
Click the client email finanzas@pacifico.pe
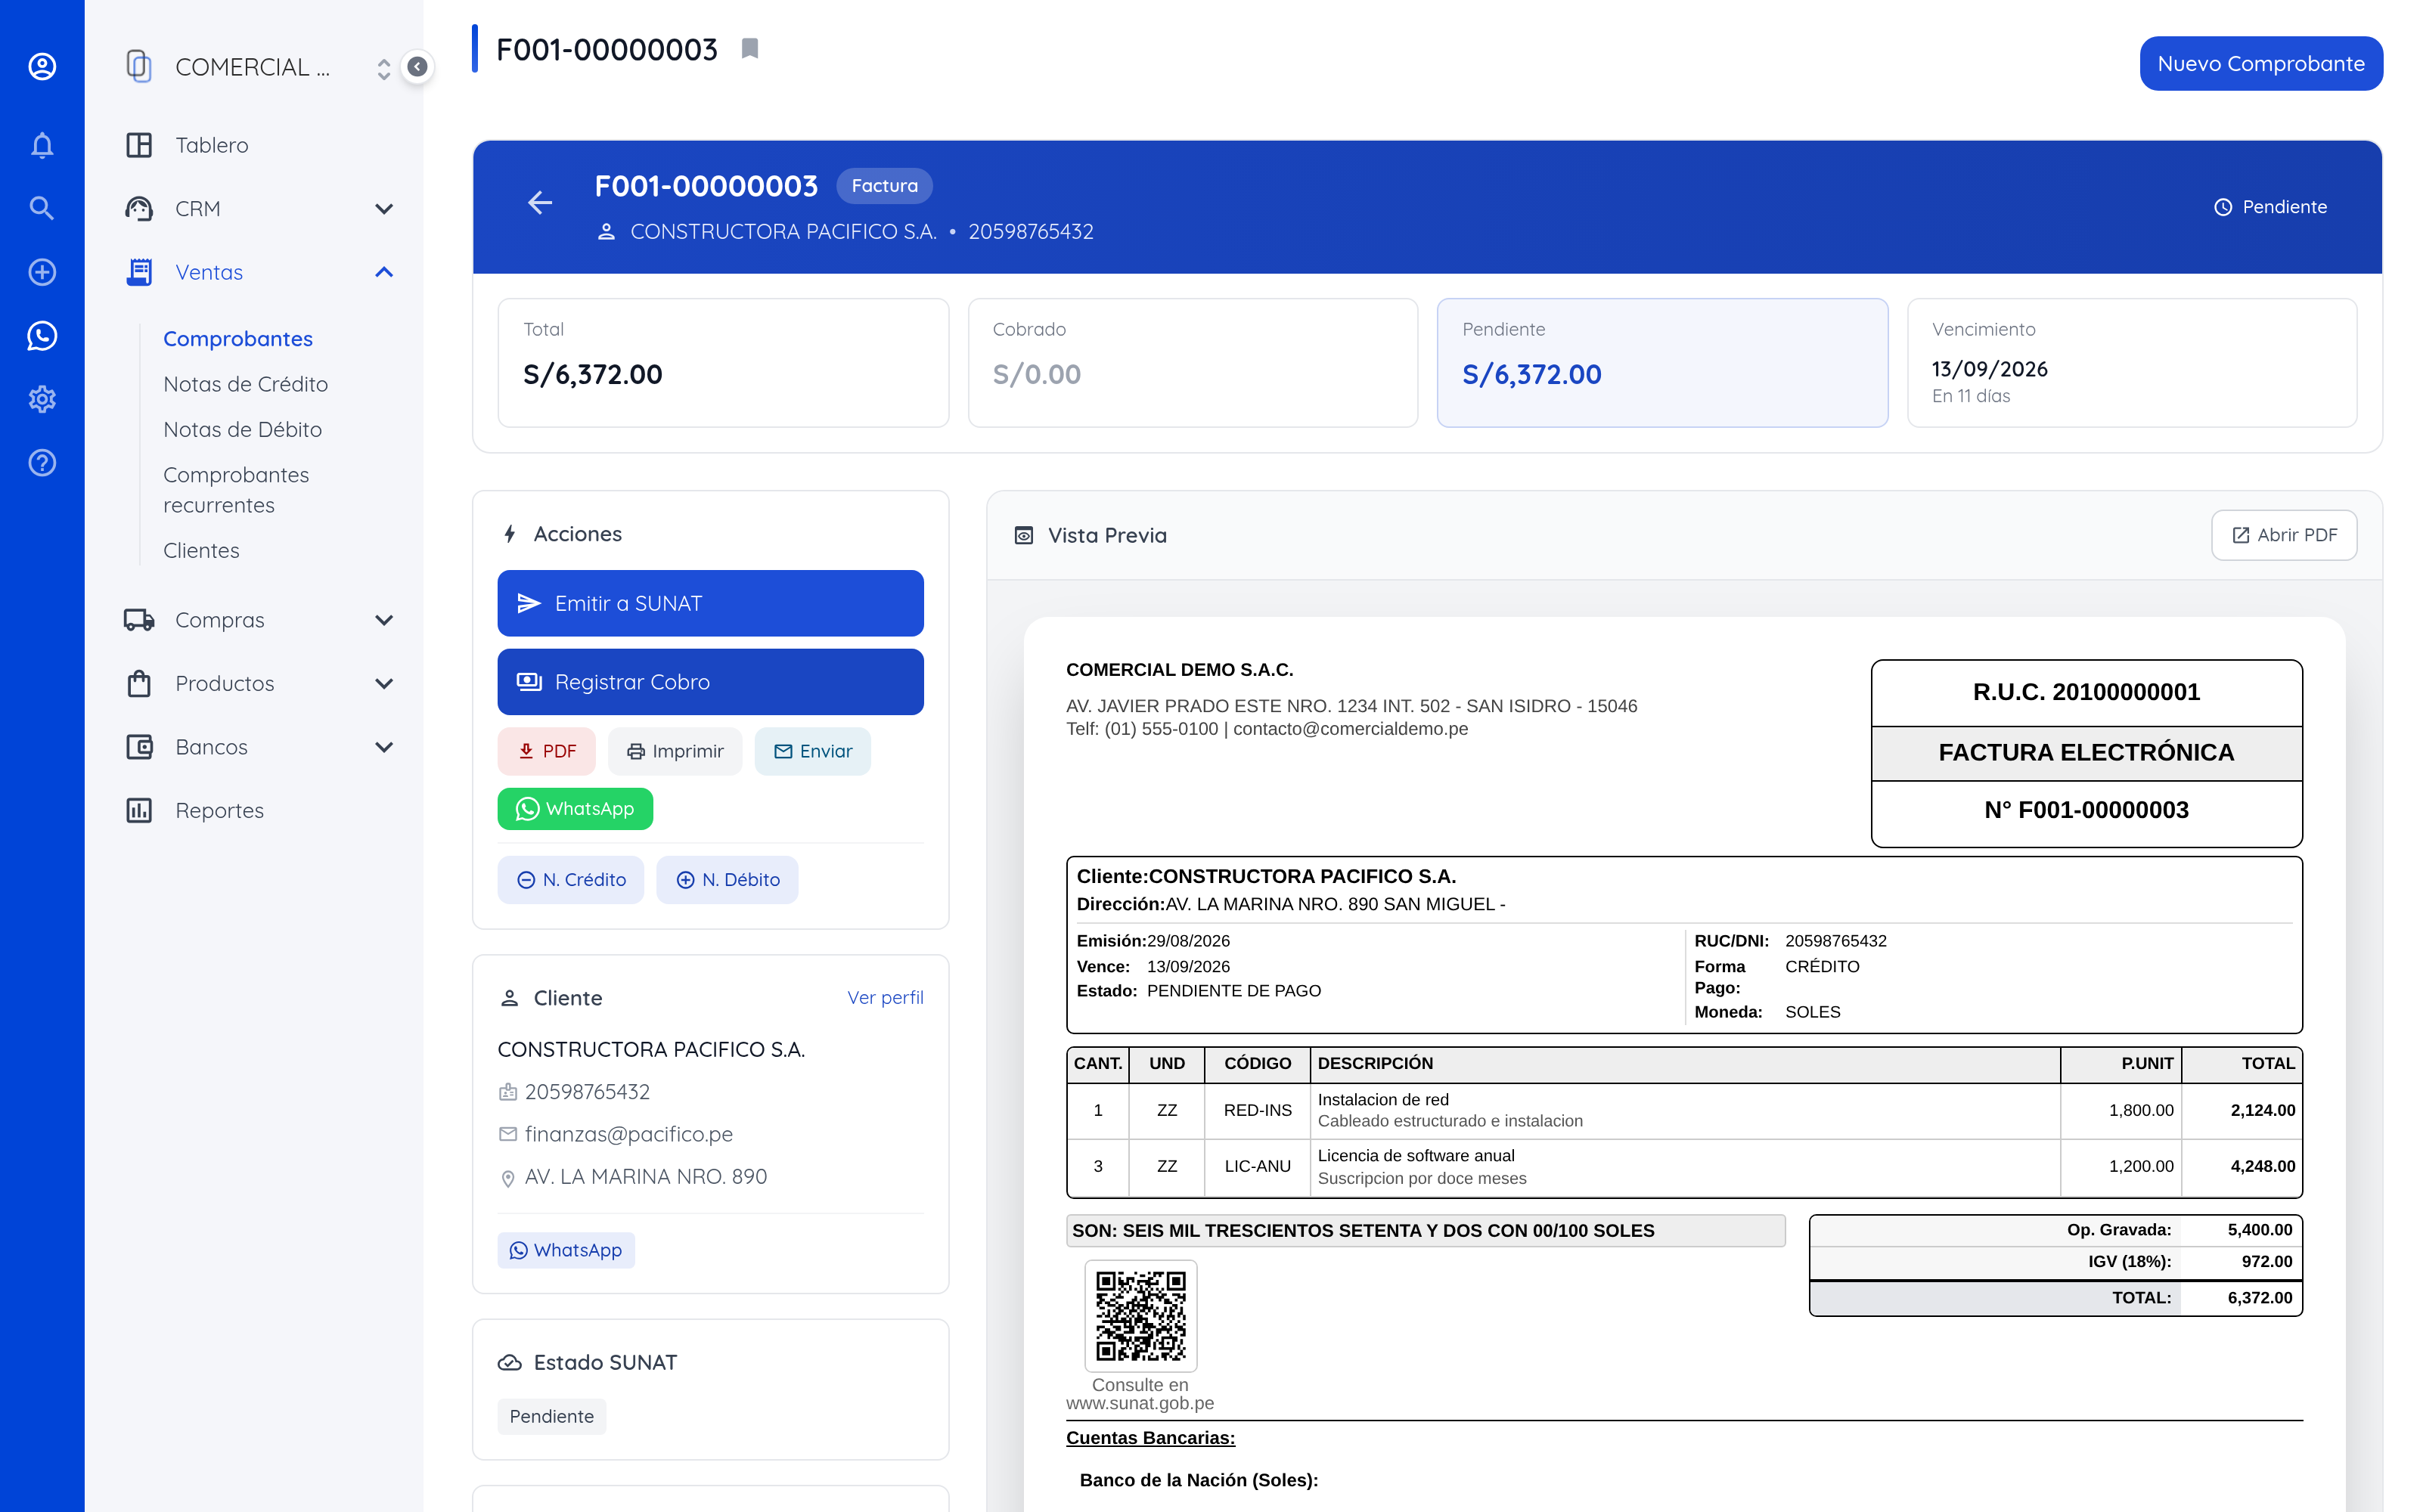tap(628, 1134)
